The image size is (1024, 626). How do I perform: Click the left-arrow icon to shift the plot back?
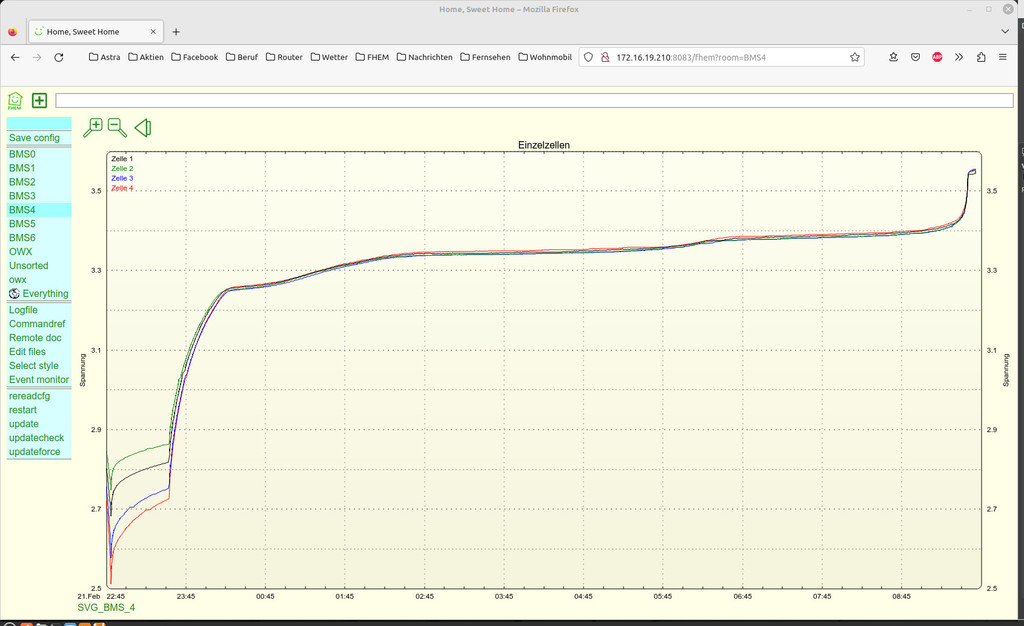[x=143, y=127]
